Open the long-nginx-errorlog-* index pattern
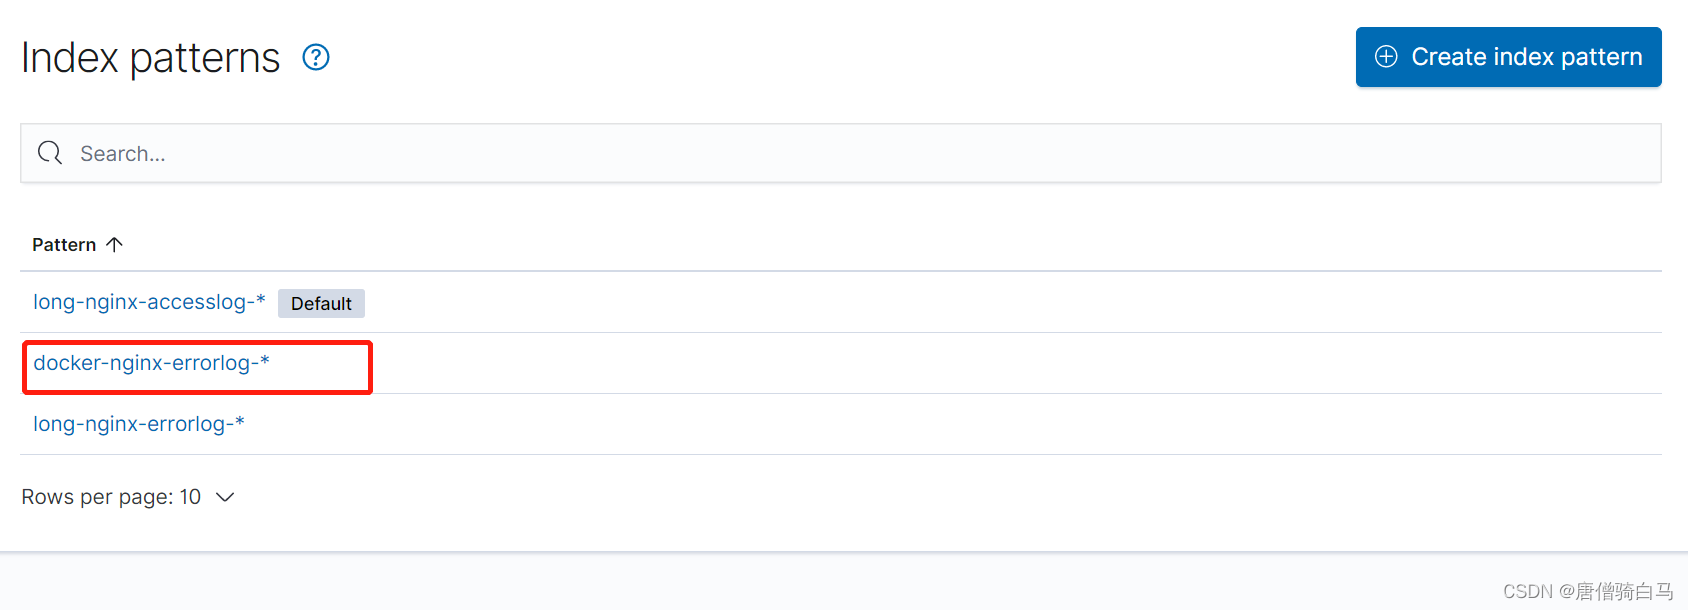 (138, 424)
